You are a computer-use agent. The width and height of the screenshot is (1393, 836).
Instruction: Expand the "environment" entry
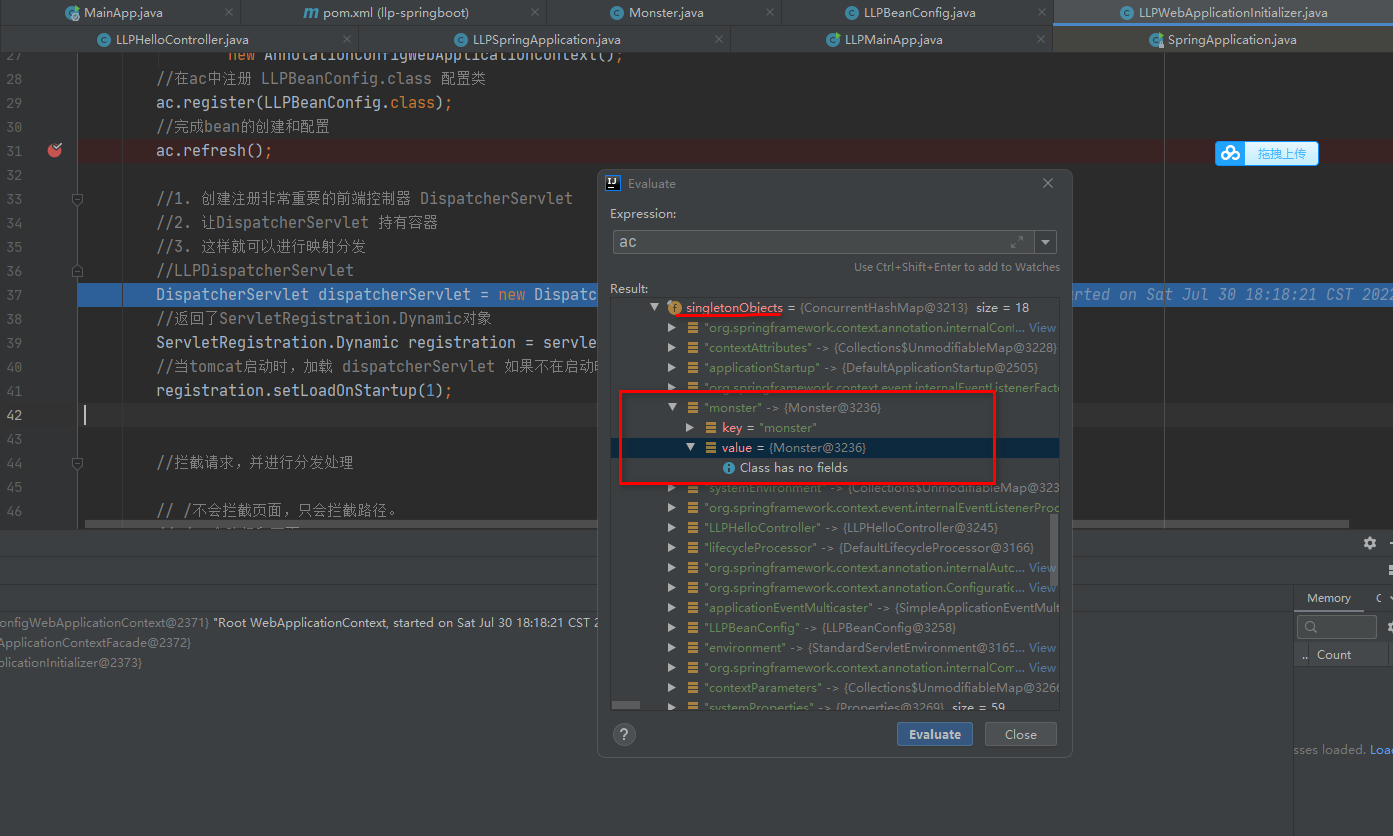tap(672, 647)
